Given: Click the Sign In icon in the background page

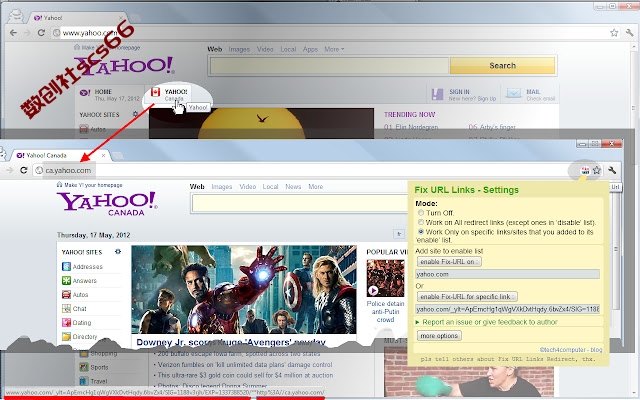Looking at the screenshot, I should [x=437, y=94].
